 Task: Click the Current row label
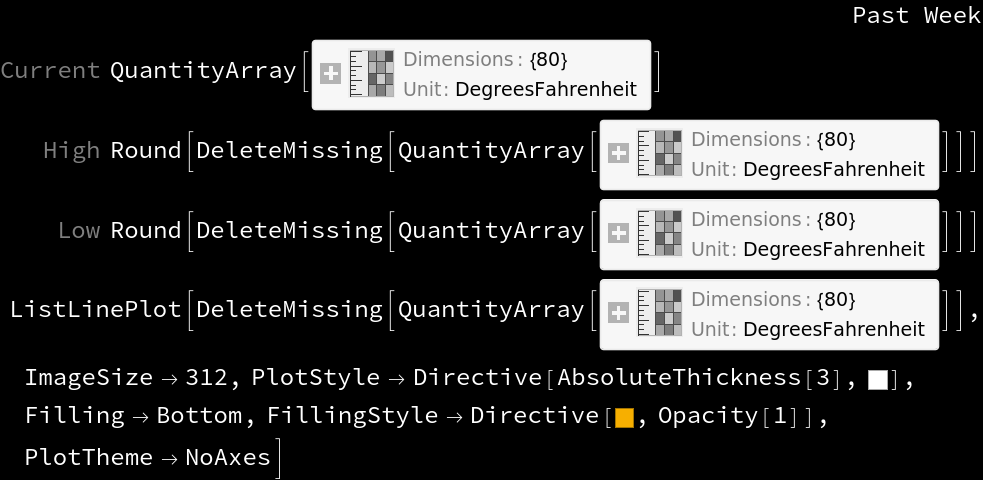click(50, 71)
